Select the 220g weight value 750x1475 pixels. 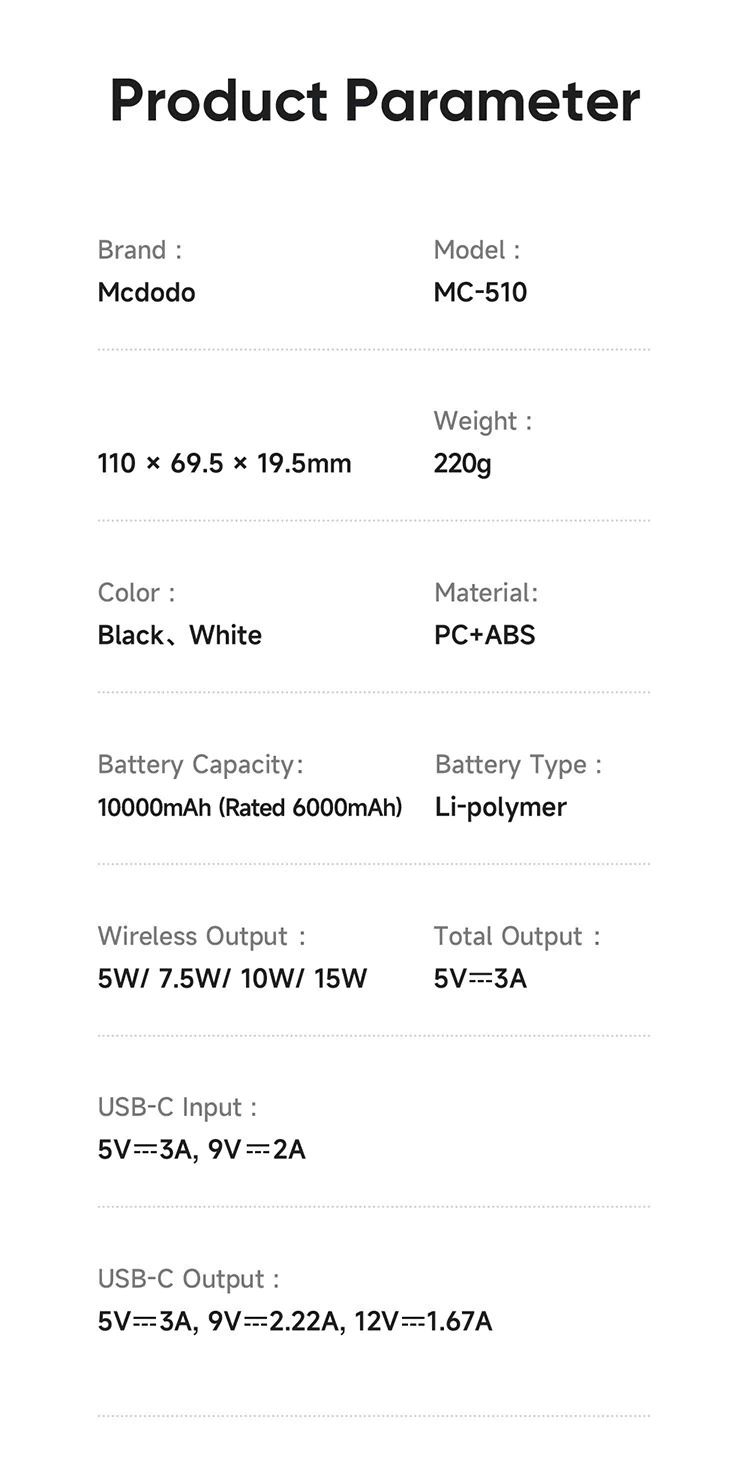[462, 464]
